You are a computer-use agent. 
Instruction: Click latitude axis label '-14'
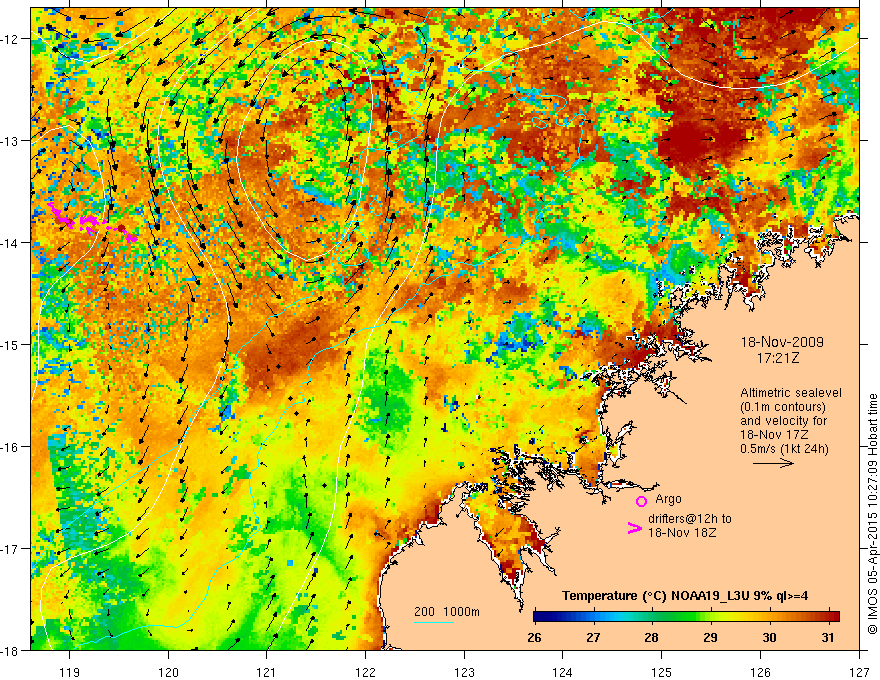coord(11,243)
